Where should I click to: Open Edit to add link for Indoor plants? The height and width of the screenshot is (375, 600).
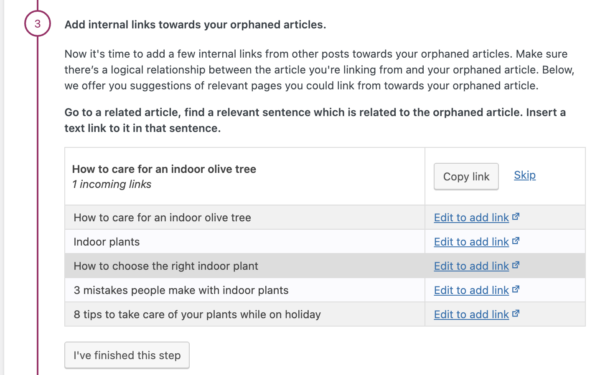[471, 242]
